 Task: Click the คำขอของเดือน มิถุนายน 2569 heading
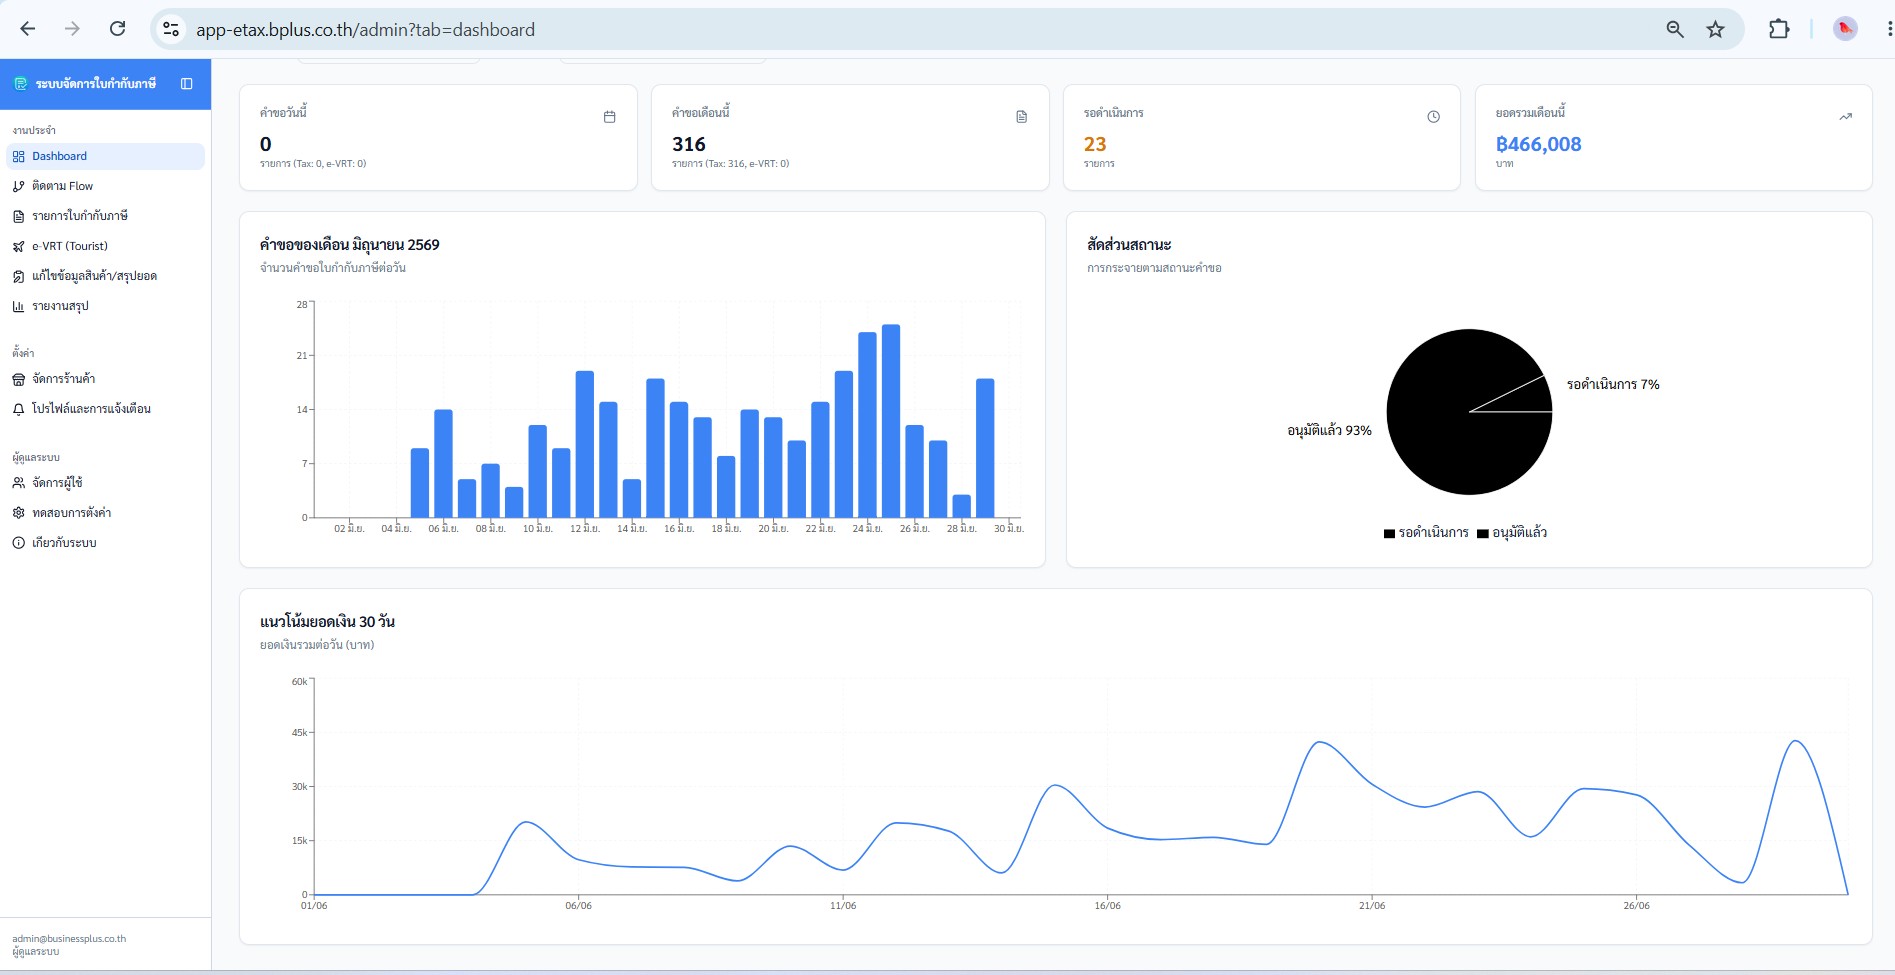pyautogui.click(x=349, y=245)
